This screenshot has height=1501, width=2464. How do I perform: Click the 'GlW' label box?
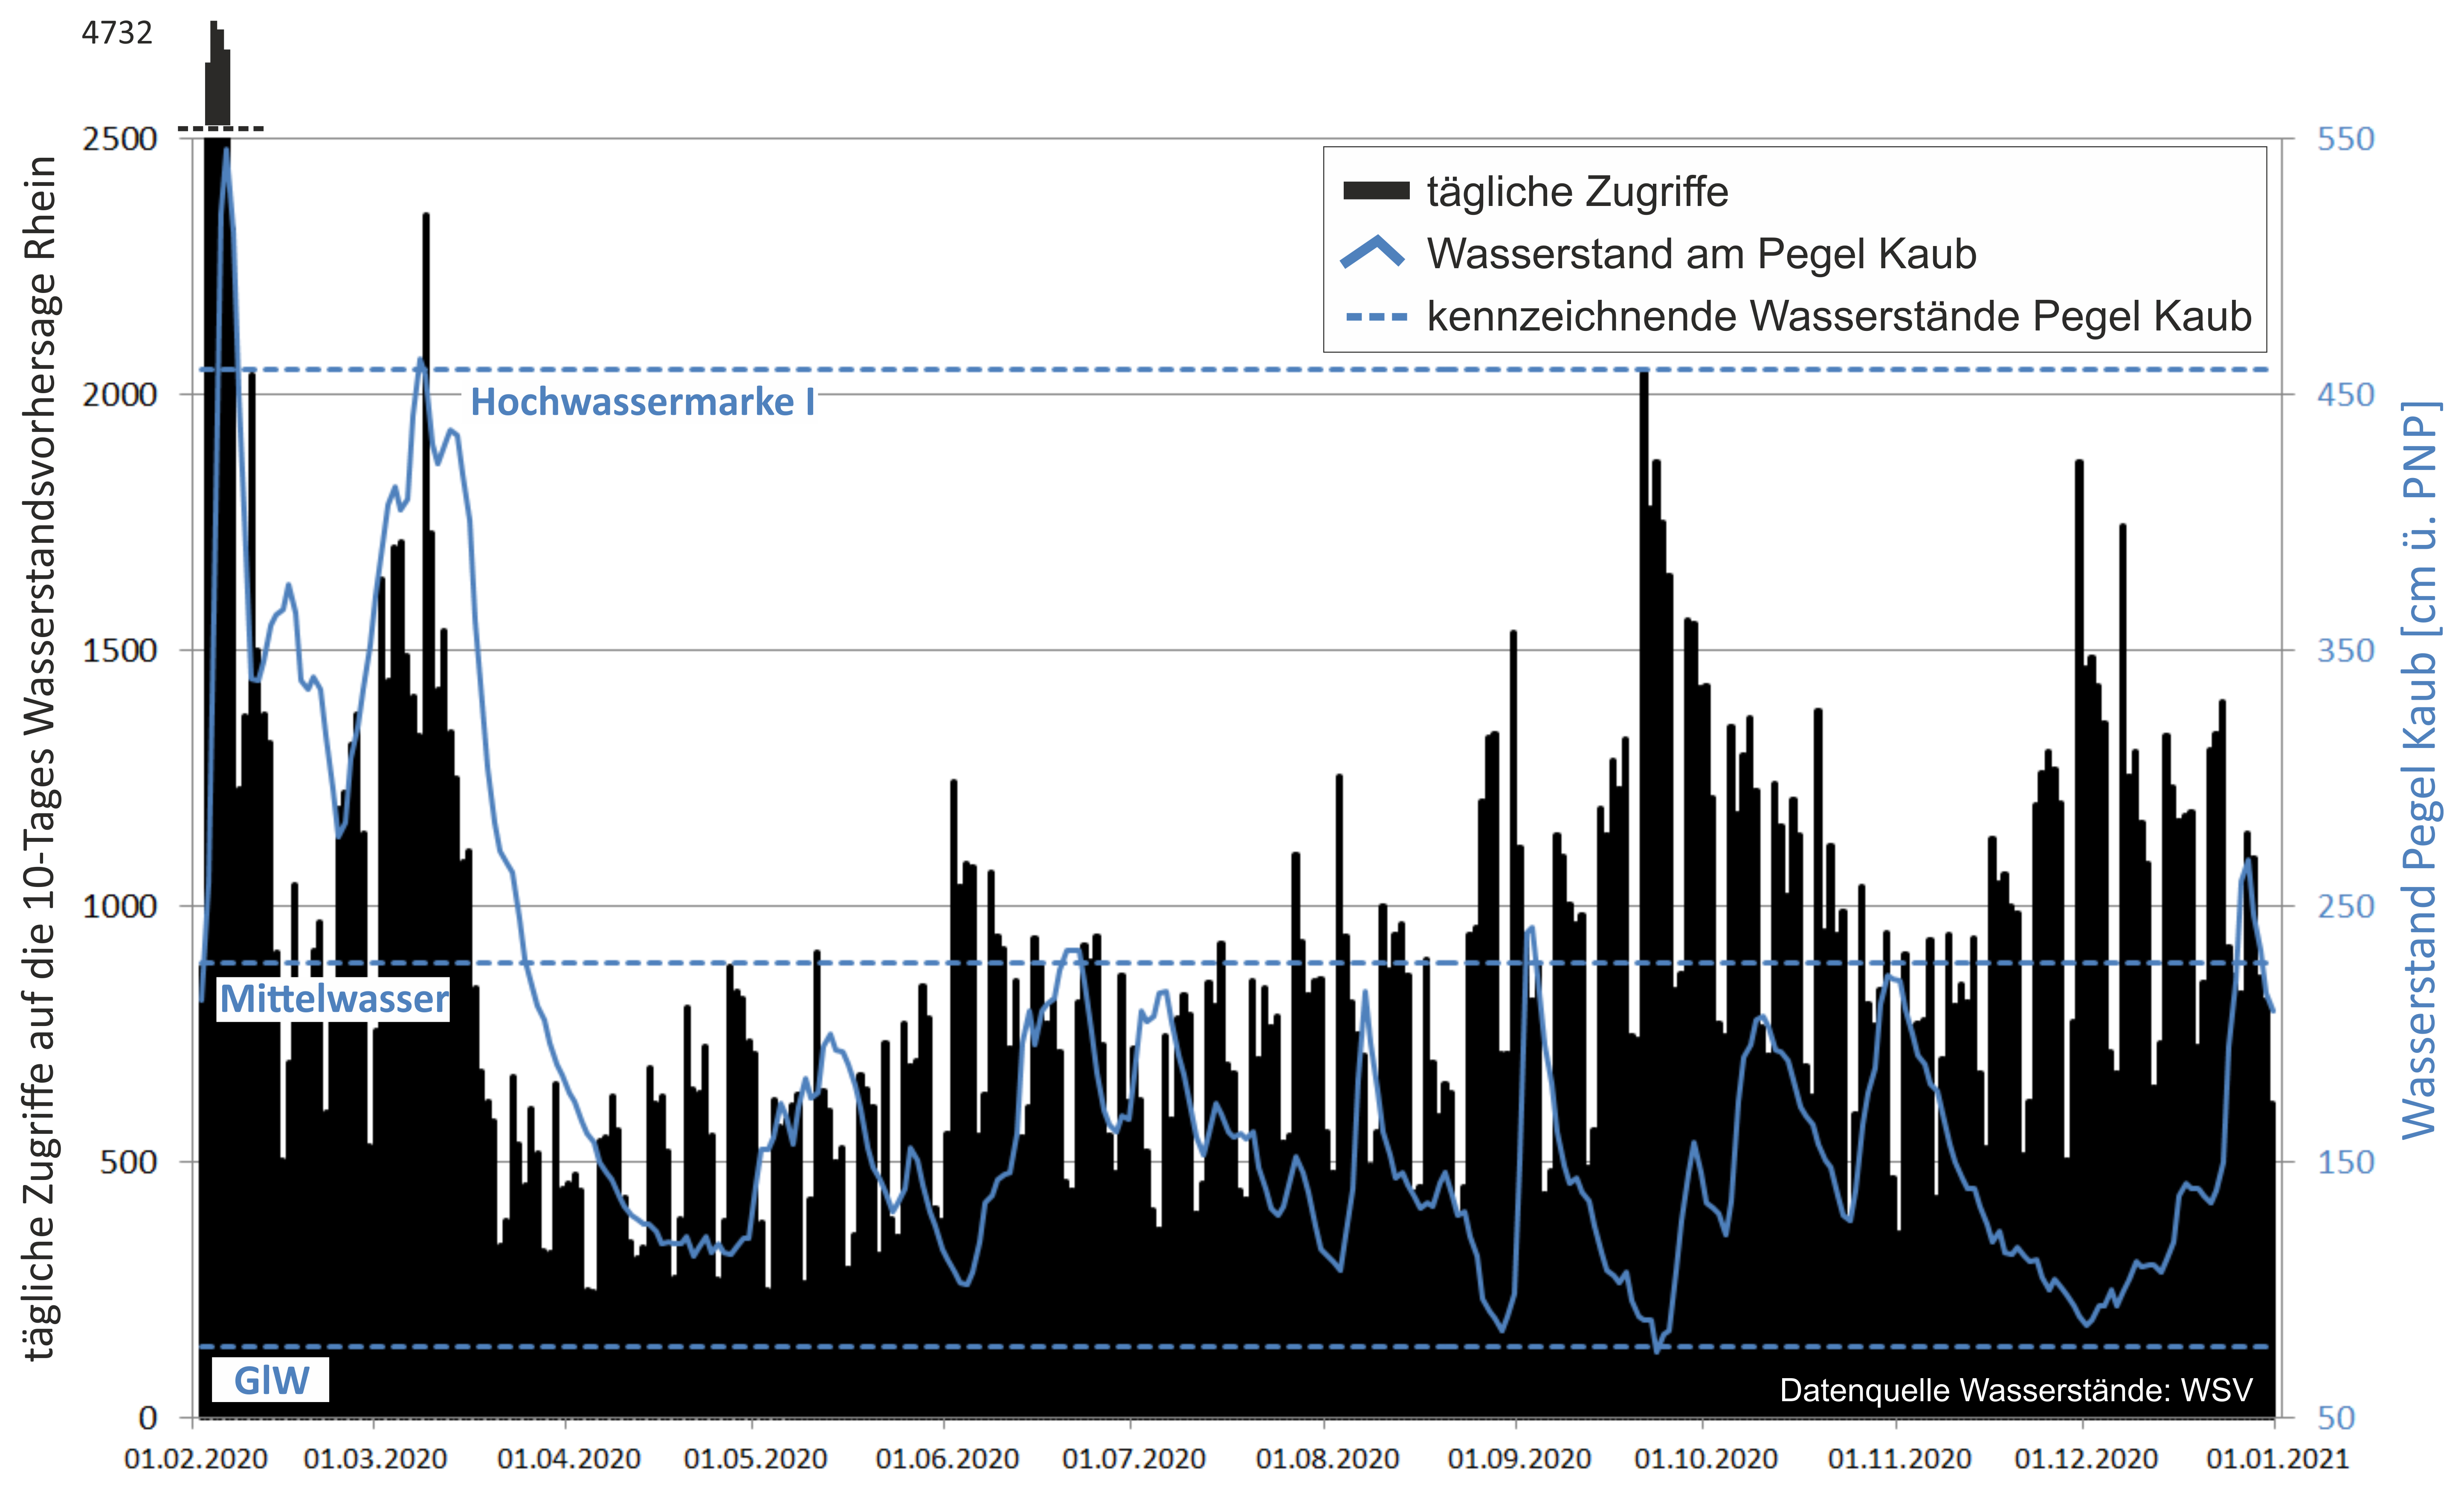click(x=270, y=1380)
